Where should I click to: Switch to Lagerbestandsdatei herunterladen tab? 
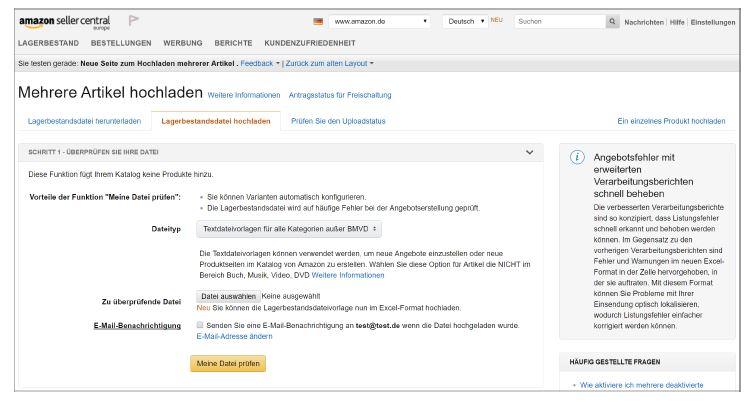(x=84, y=121)
